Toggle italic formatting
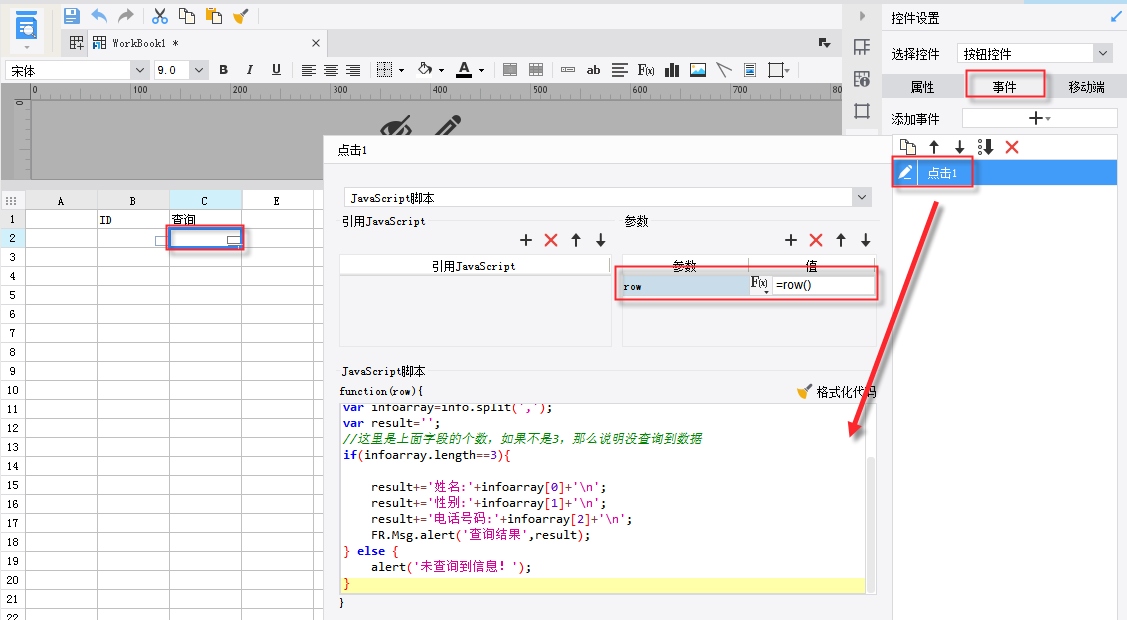1127x620 pixels. tap(250, 70)
